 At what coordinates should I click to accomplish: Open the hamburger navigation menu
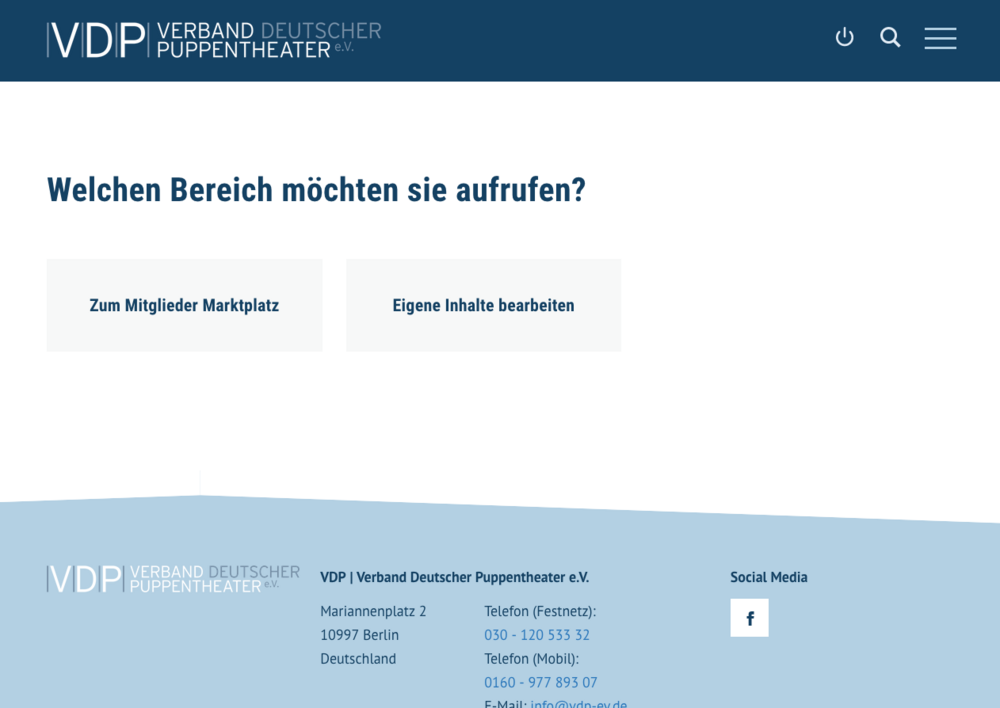click(940, 38)
